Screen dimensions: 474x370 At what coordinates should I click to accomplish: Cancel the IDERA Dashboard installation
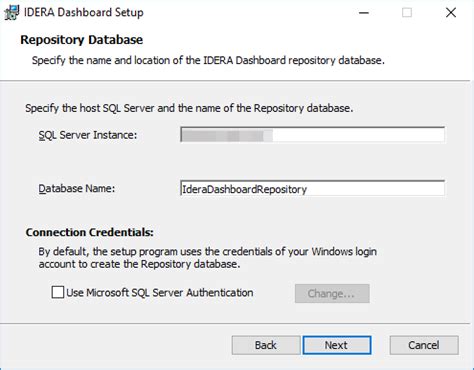pyautogui.click(x=424, y=345)
